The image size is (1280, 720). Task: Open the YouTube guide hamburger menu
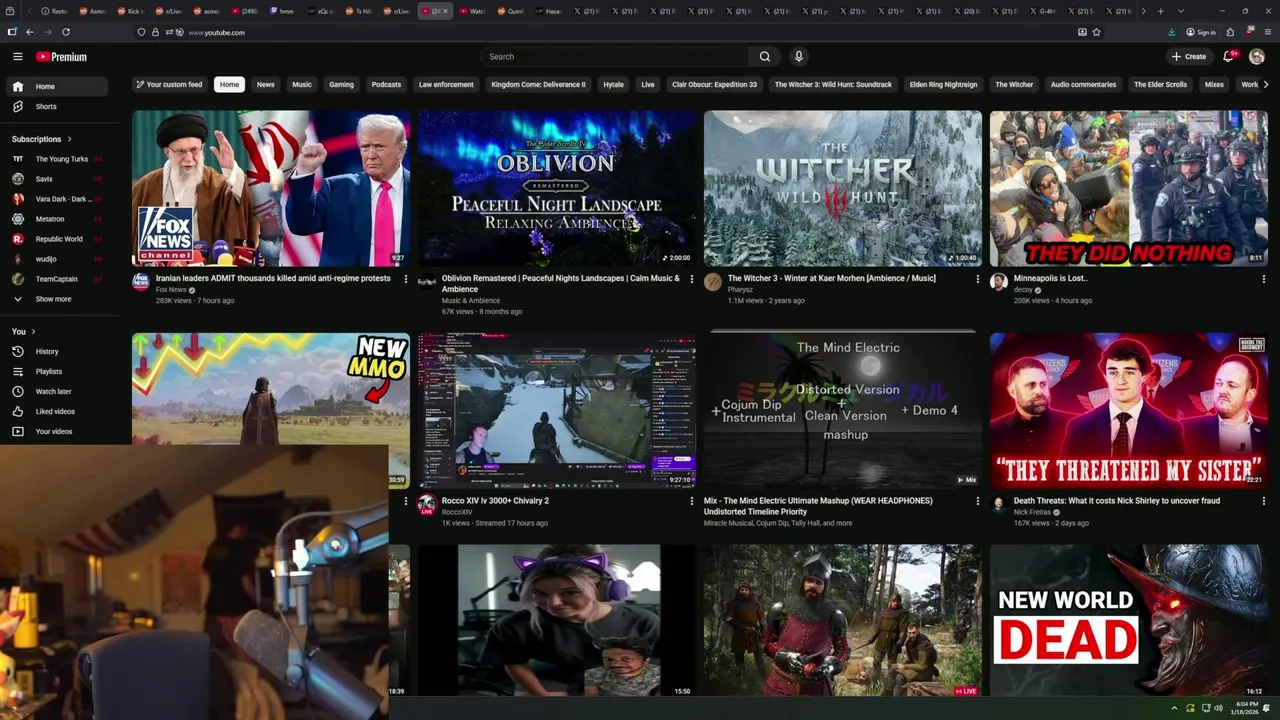point(17,57)
